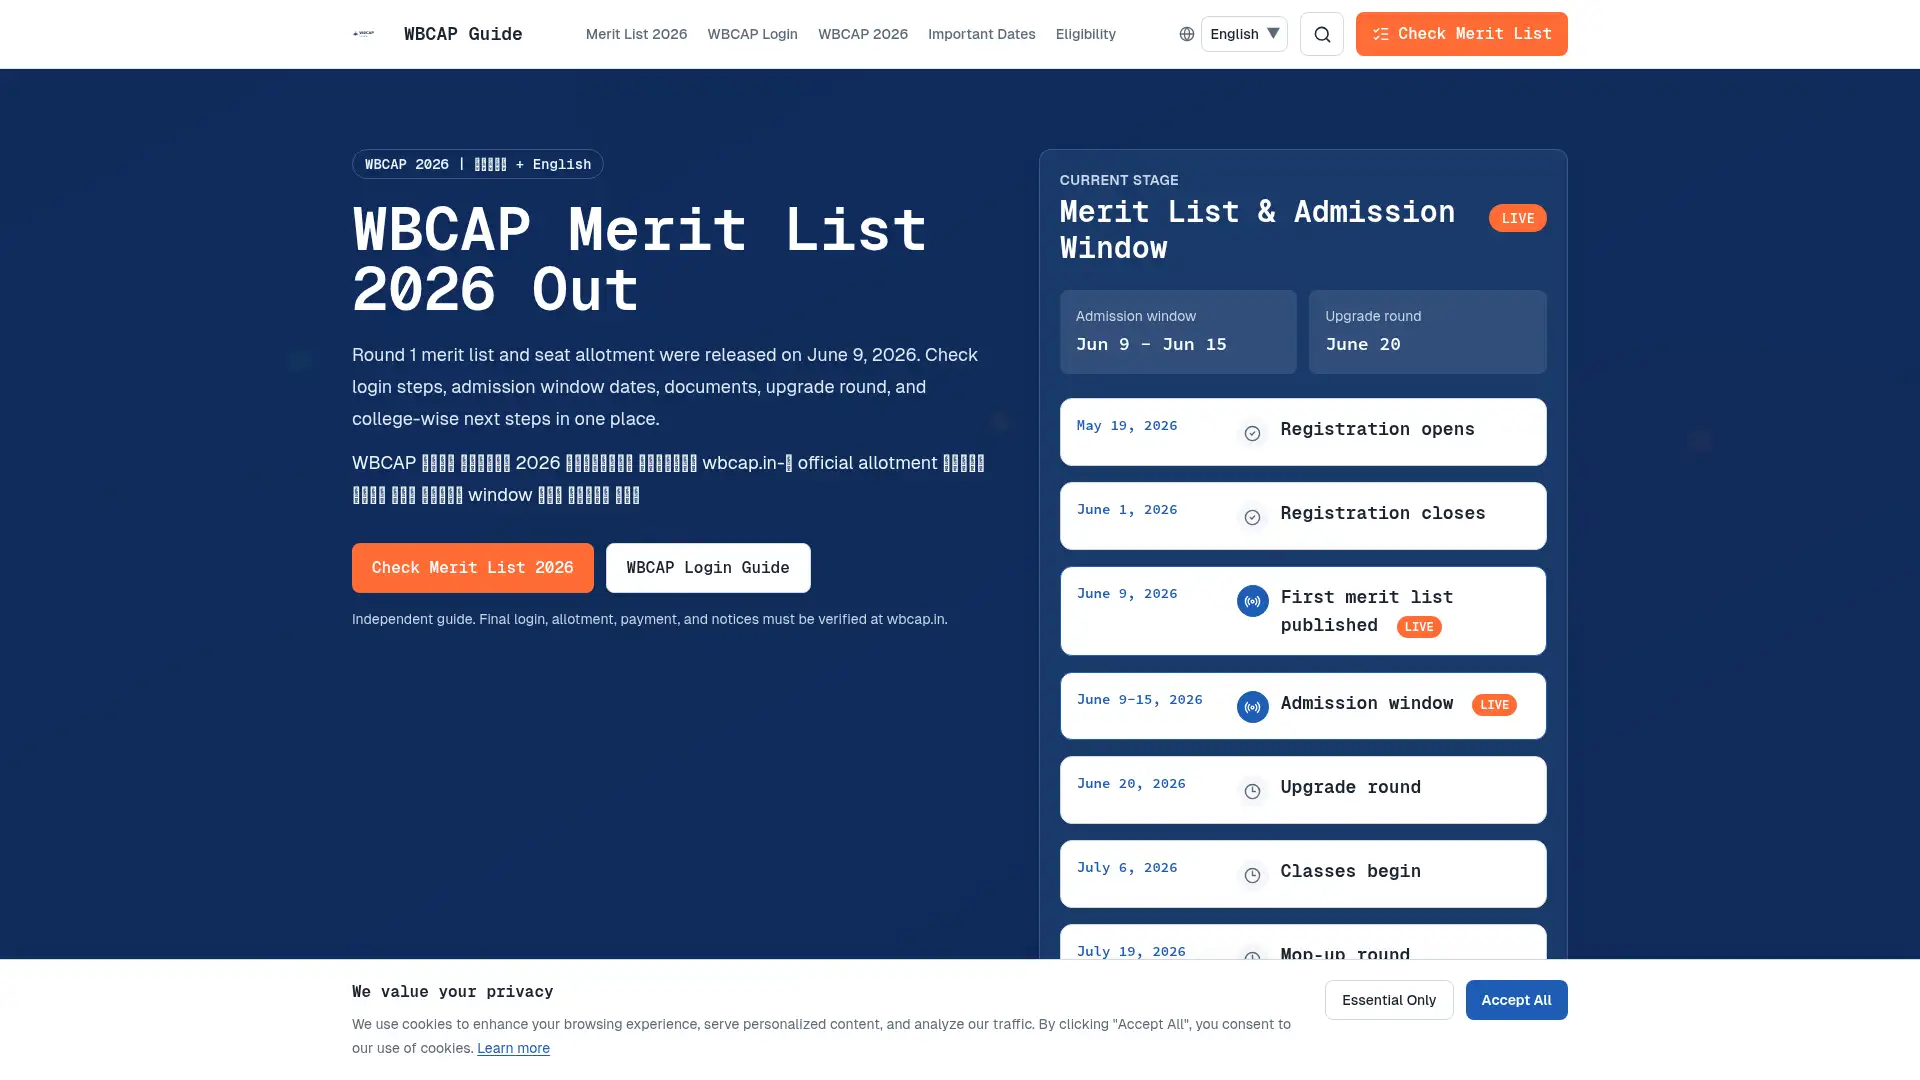Open Eligibility nav item
This screenshot has width=1920, height=1080.
[x=1085, y=34]
